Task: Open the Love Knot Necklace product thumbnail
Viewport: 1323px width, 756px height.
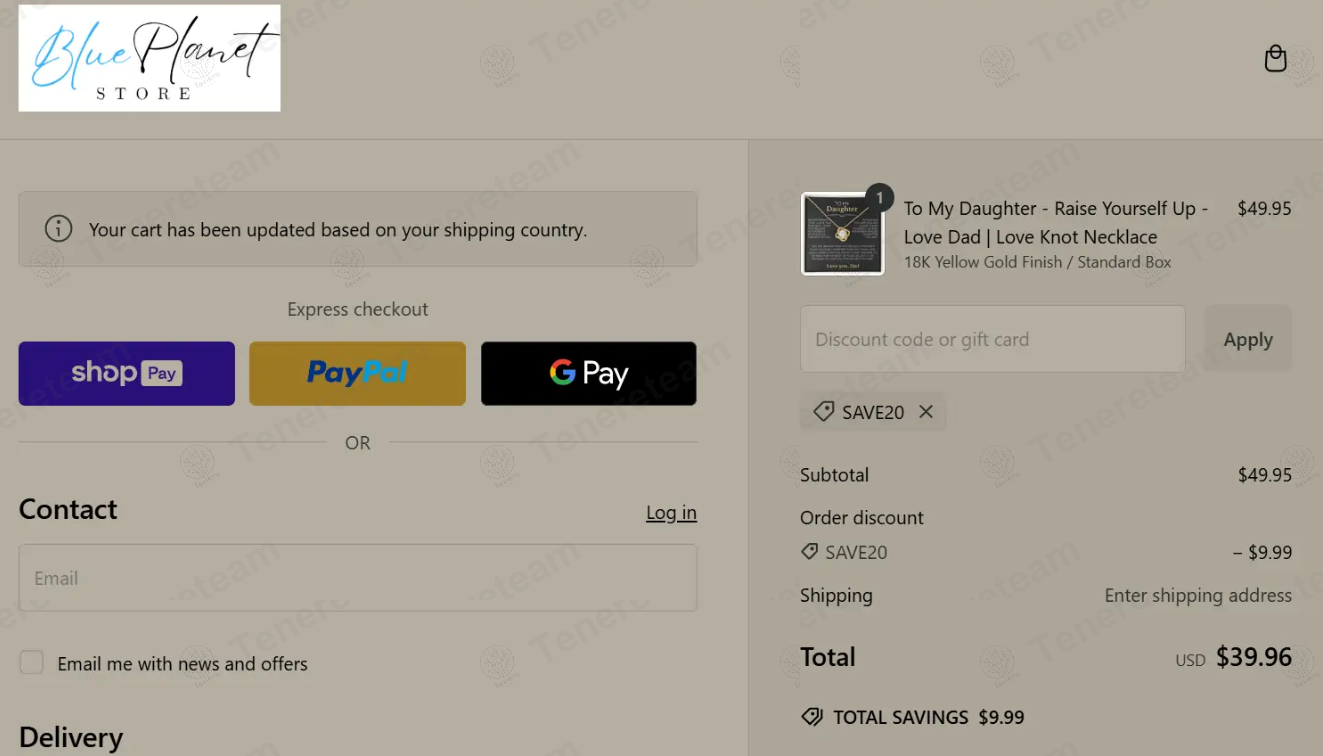Action: [x=842, y=234]
